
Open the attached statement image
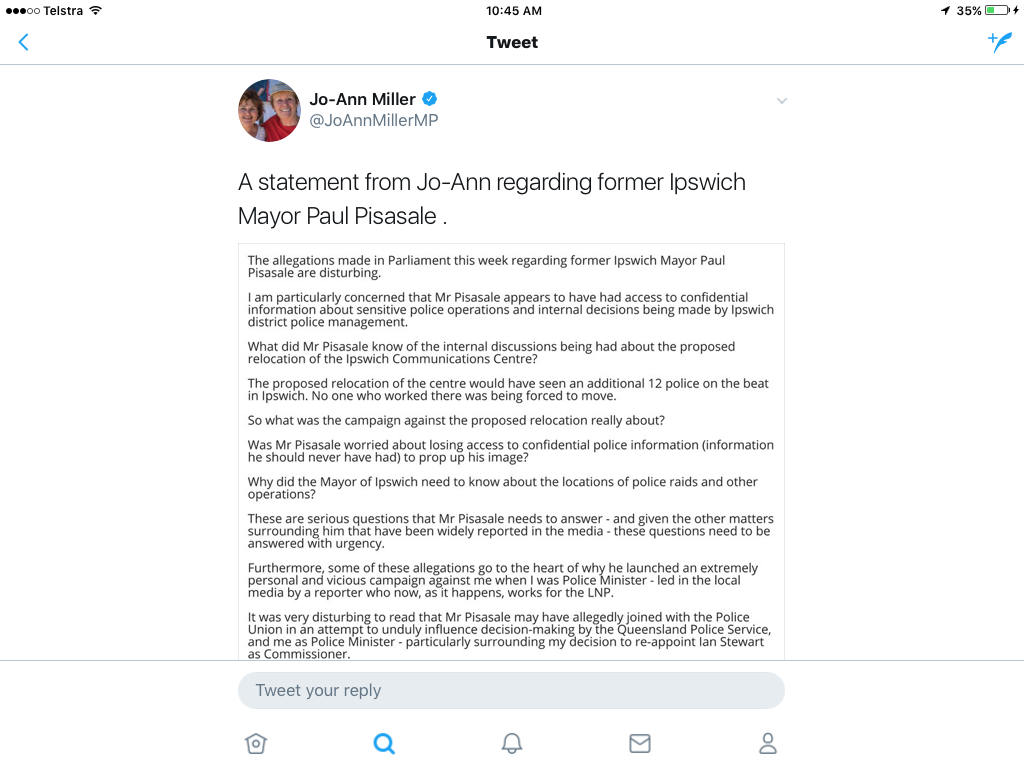pyautogui.click(x=511, y=451)
